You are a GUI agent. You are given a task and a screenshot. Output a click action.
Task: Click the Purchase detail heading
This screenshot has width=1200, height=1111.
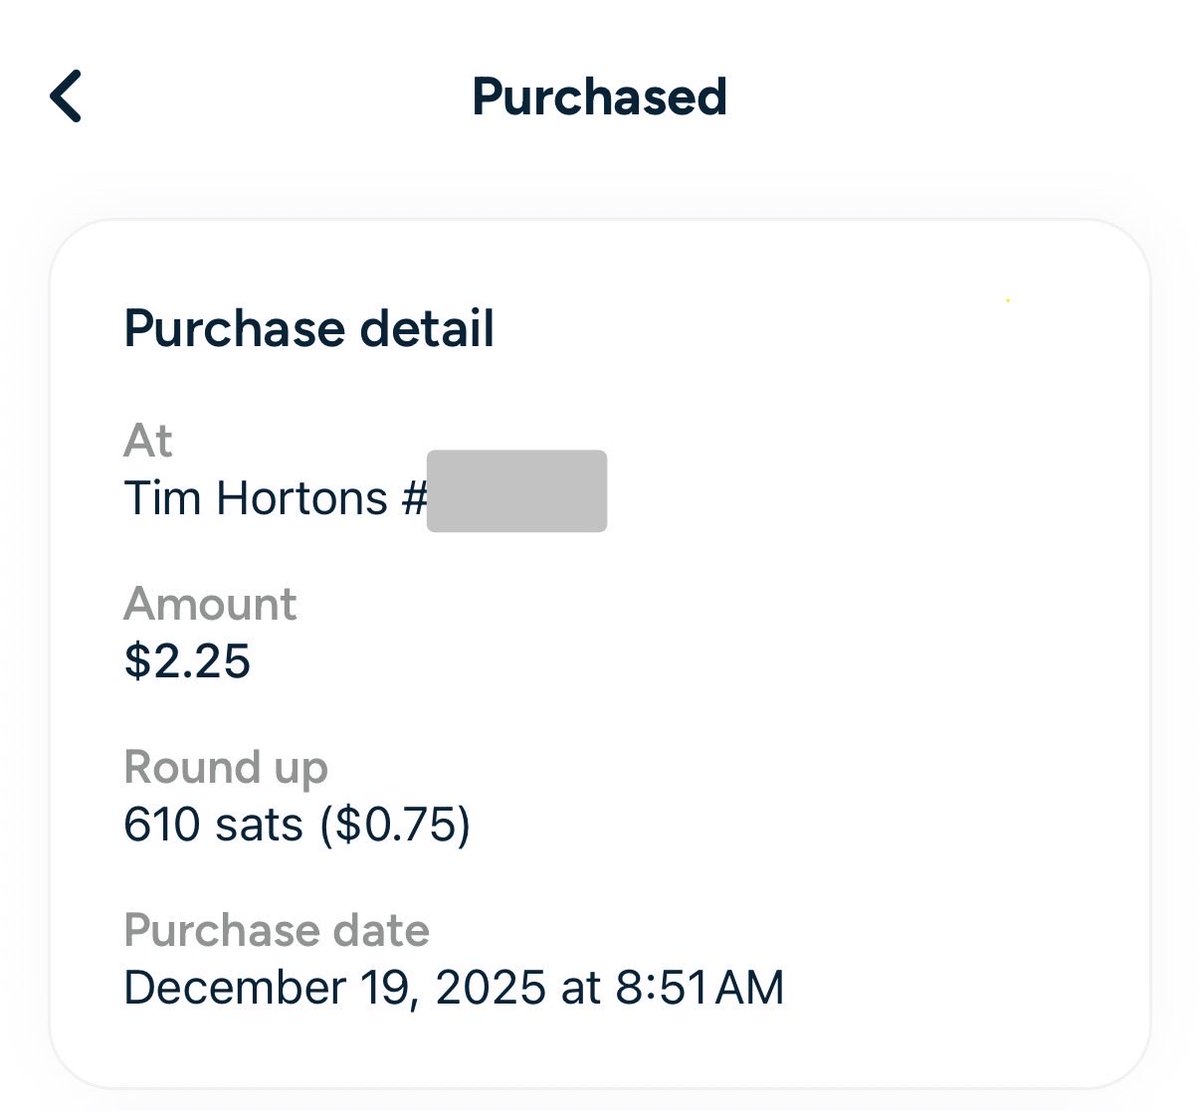309,328
